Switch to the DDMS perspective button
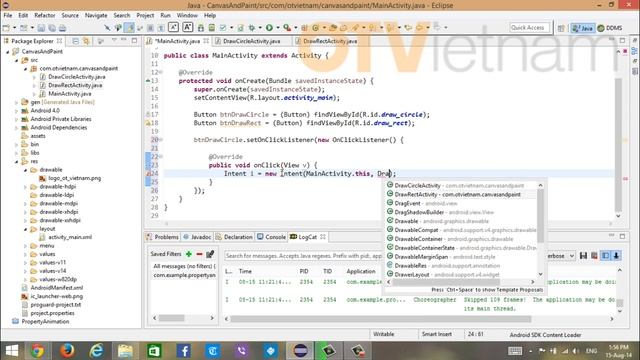640x360 pixels. (610, 28)
